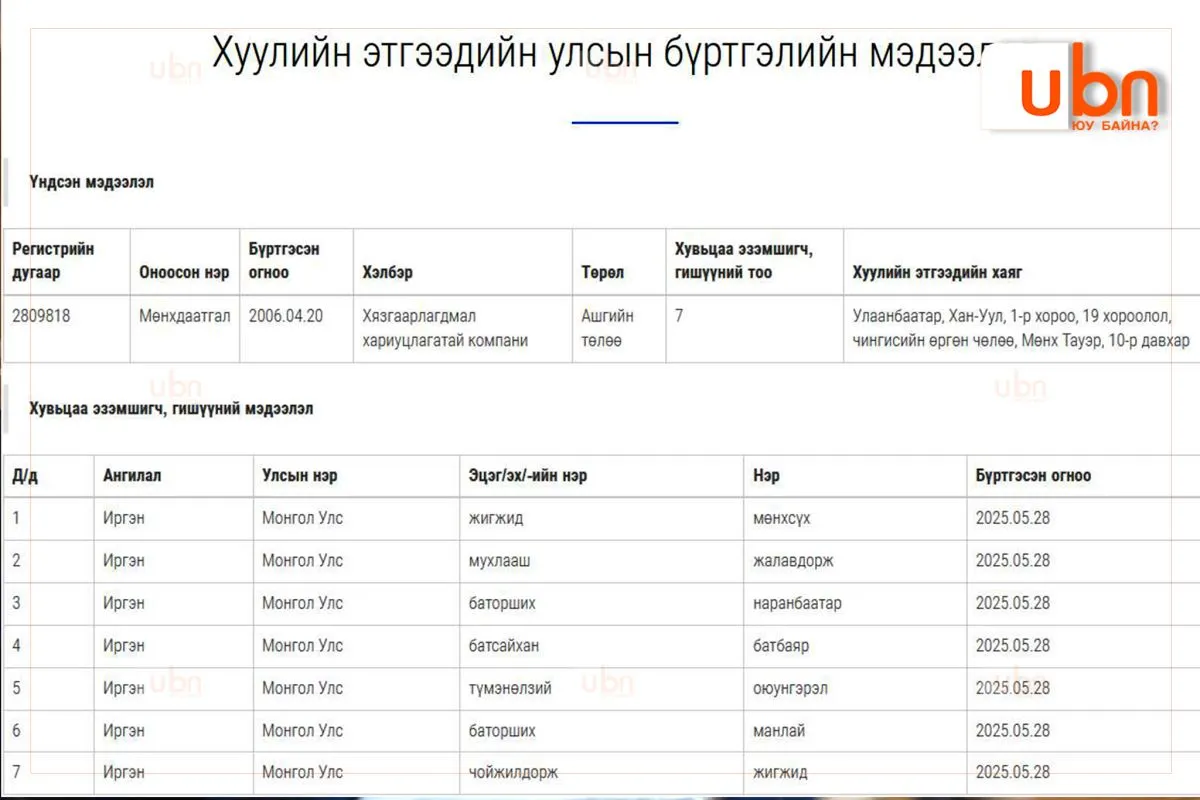The width and height of the screenshot is (1200, 800).
Task: Click date 2025.05.28 in the оюунгэрэл row
Action: (x=1013, y=688)
